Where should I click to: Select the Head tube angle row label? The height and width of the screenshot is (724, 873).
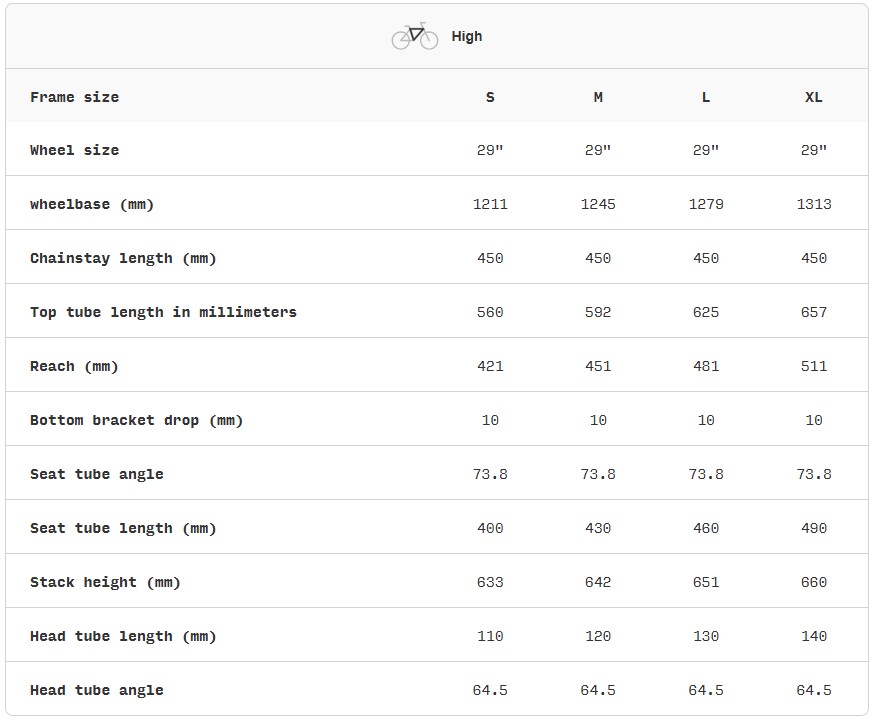(x=97, y=691)
